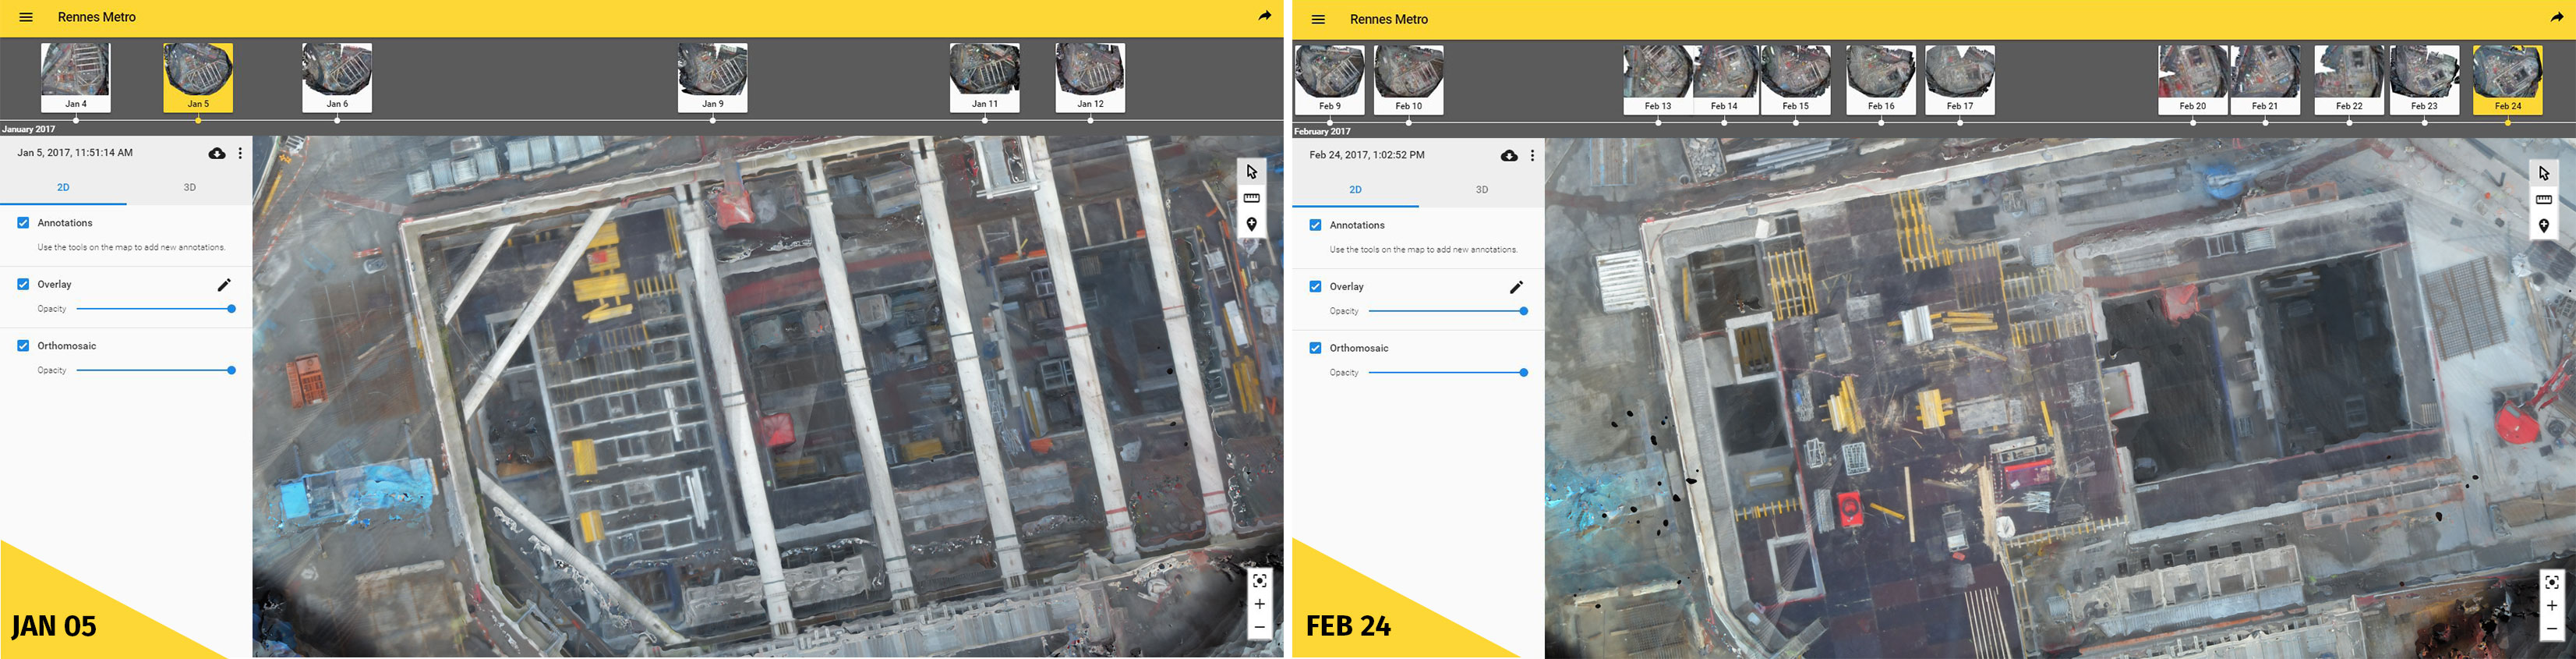Screen dimensions: 2576x659
Task: Switch to 2D tab in left panel
Action: pyautogui.click(x=63, y=187)
